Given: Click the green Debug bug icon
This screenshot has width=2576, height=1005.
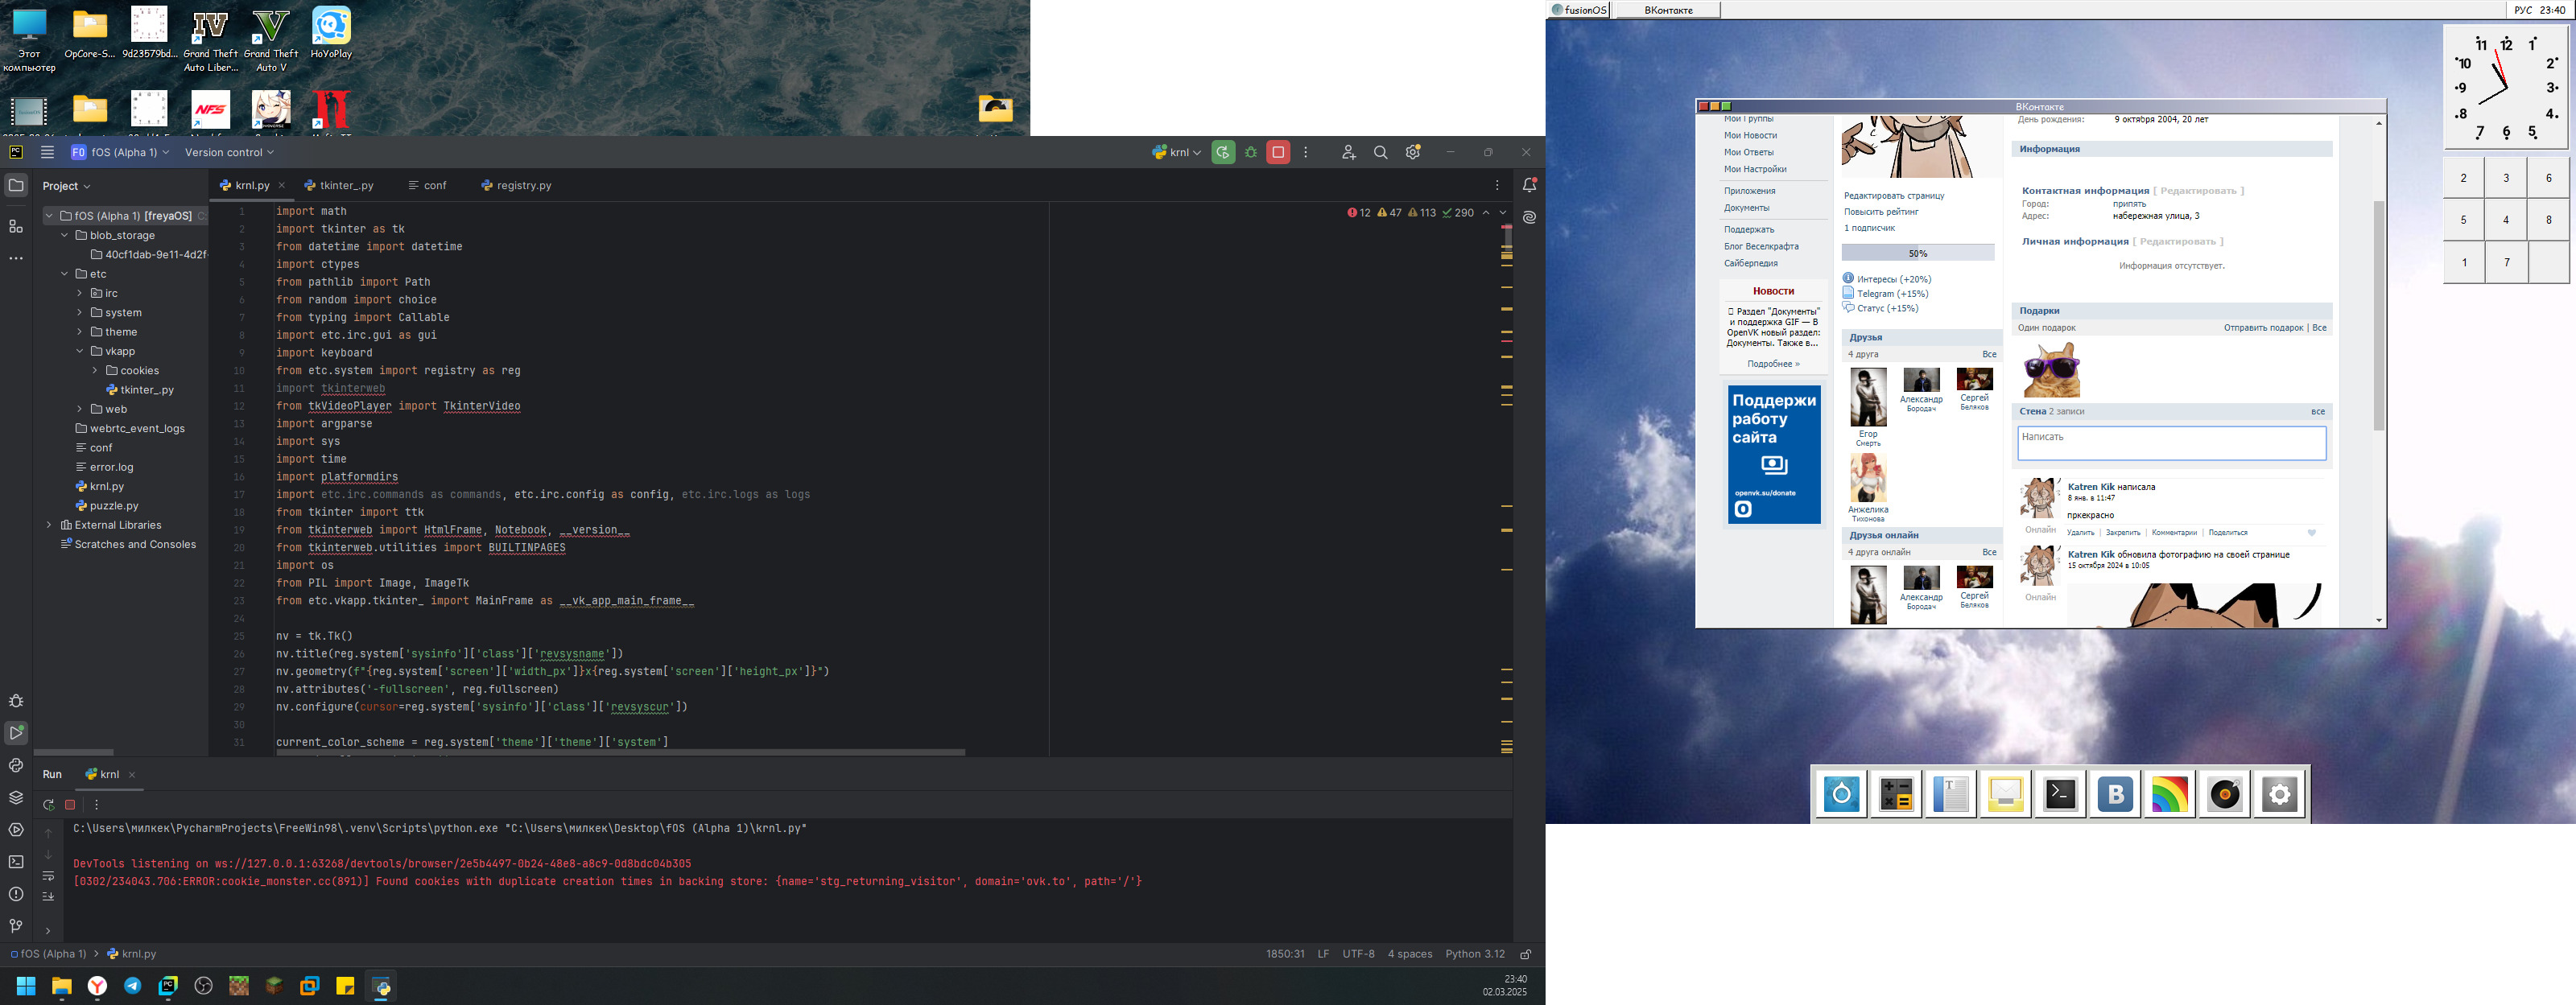Looking at the screenshot, I should pos(1250,153).
